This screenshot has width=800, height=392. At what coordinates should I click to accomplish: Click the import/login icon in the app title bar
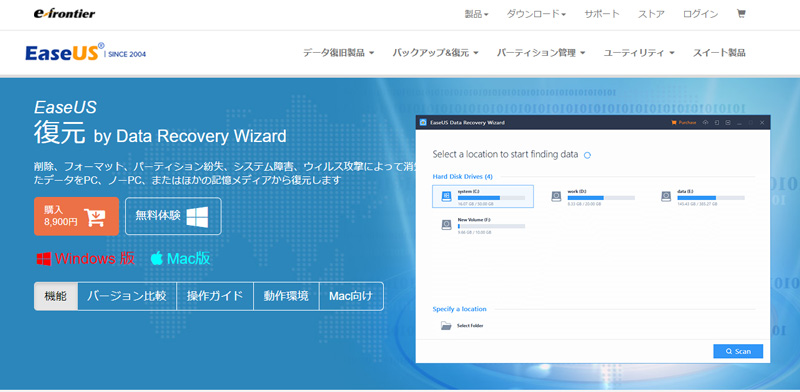(717, 122)
